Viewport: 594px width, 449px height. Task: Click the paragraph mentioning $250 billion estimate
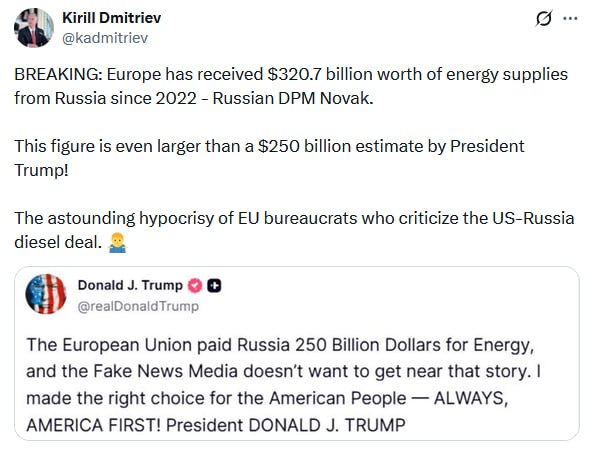click(269, 158)
